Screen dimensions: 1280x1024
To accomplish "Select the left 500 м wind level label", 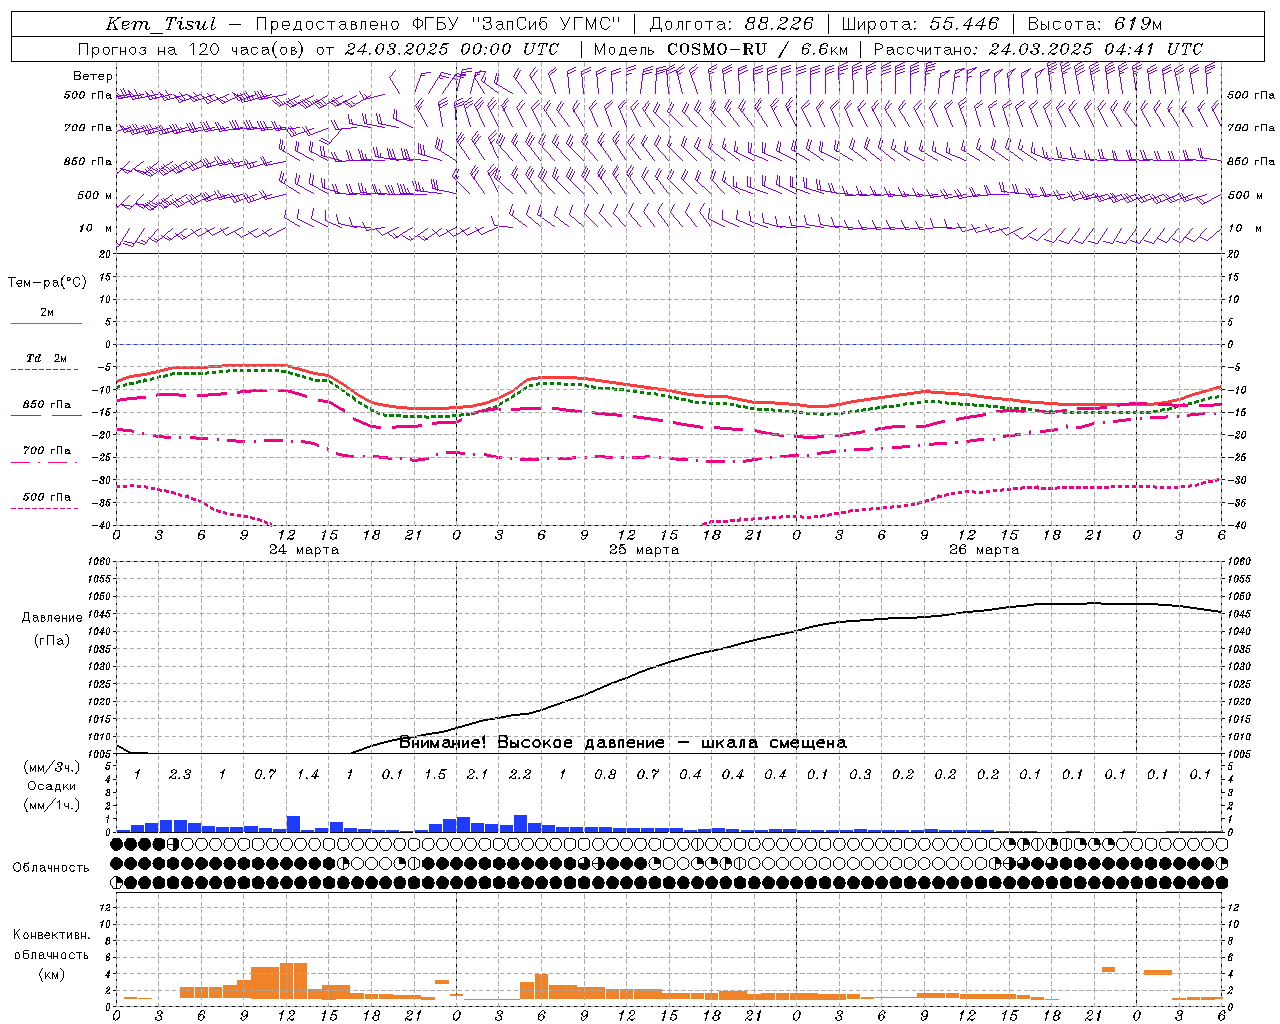I will [95, 195].
